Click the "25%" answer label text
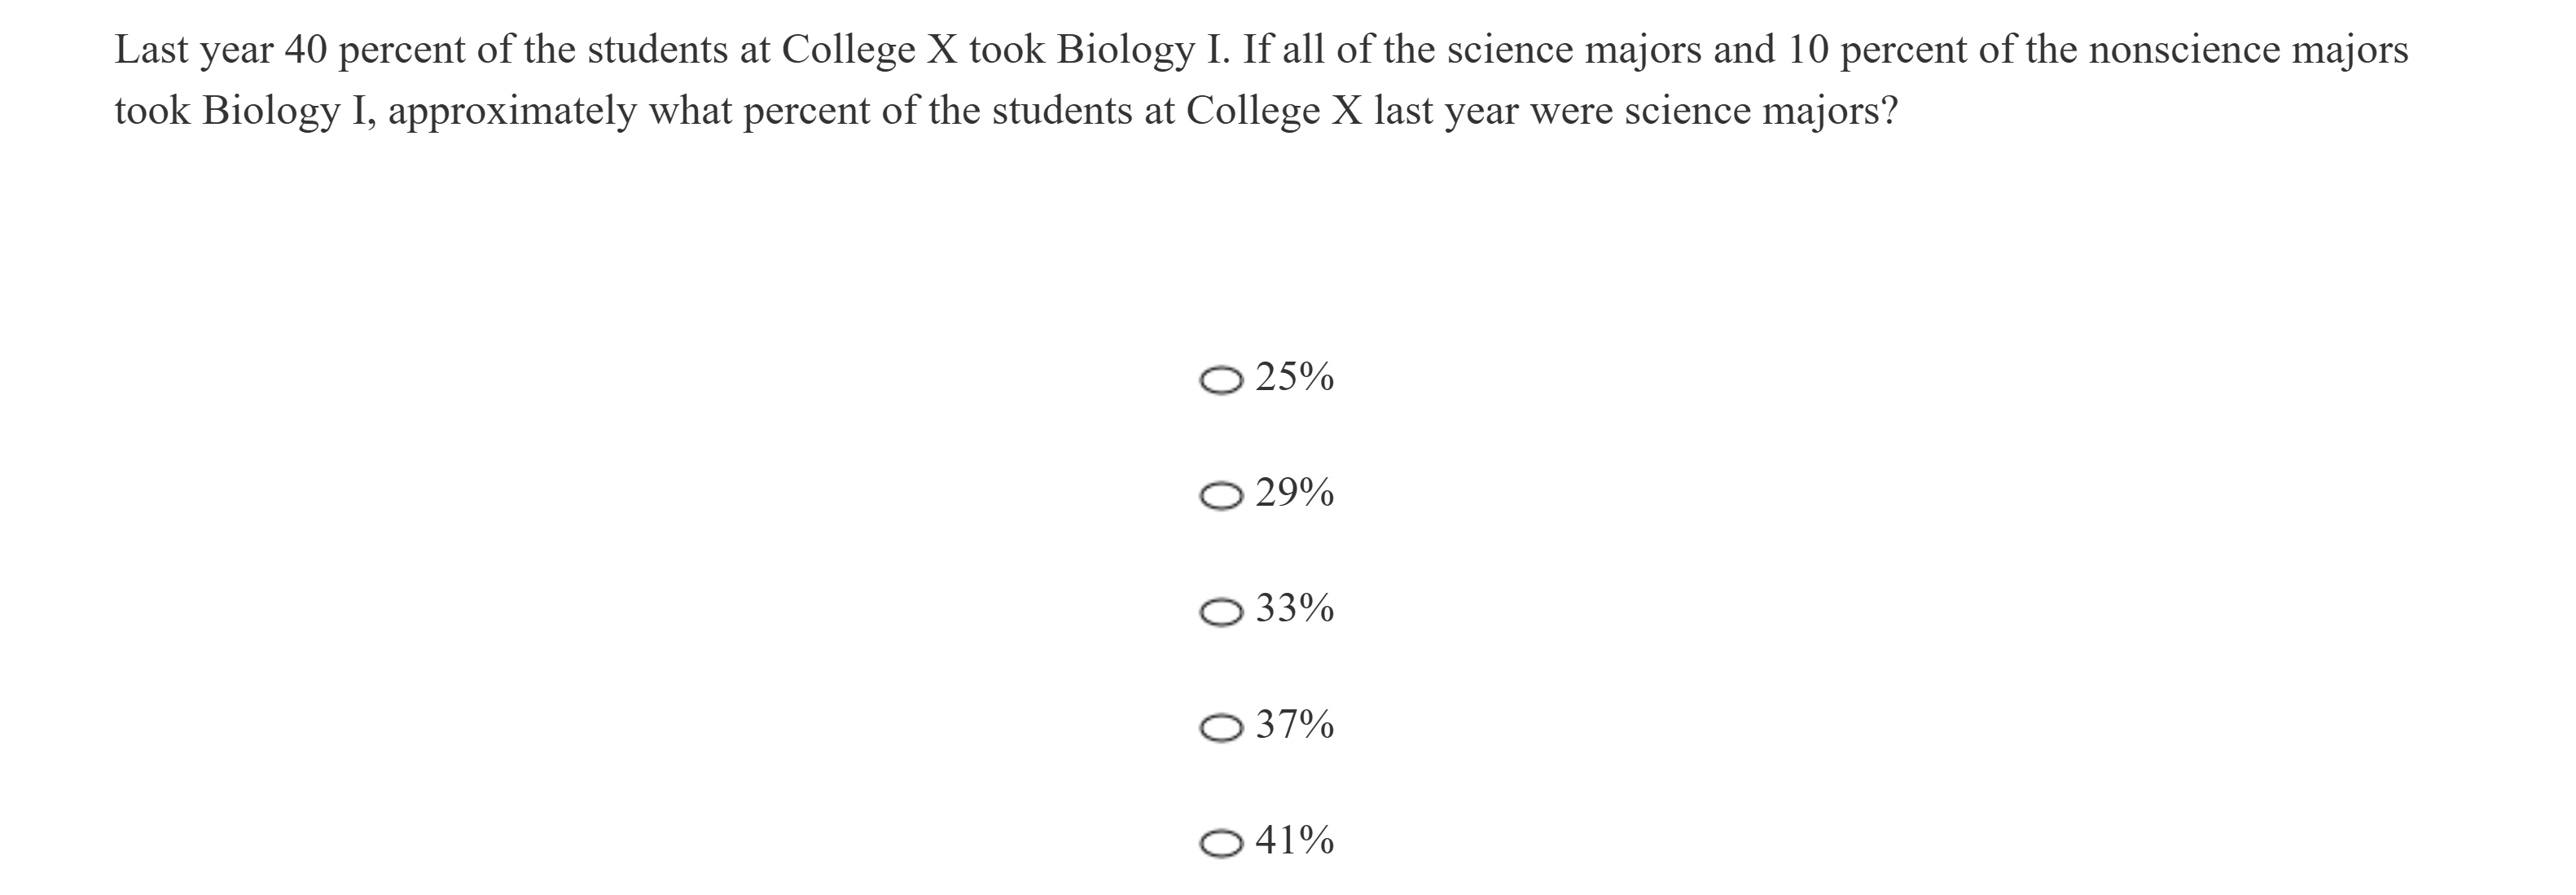The width and height of the screenshot is (2576, 895). click(x=1294, y=377)
